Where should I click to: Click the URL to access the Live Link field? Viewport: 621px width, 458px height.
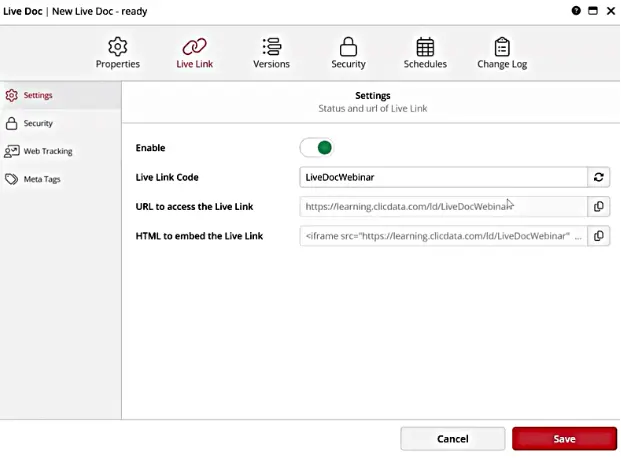tap(443, 206)
